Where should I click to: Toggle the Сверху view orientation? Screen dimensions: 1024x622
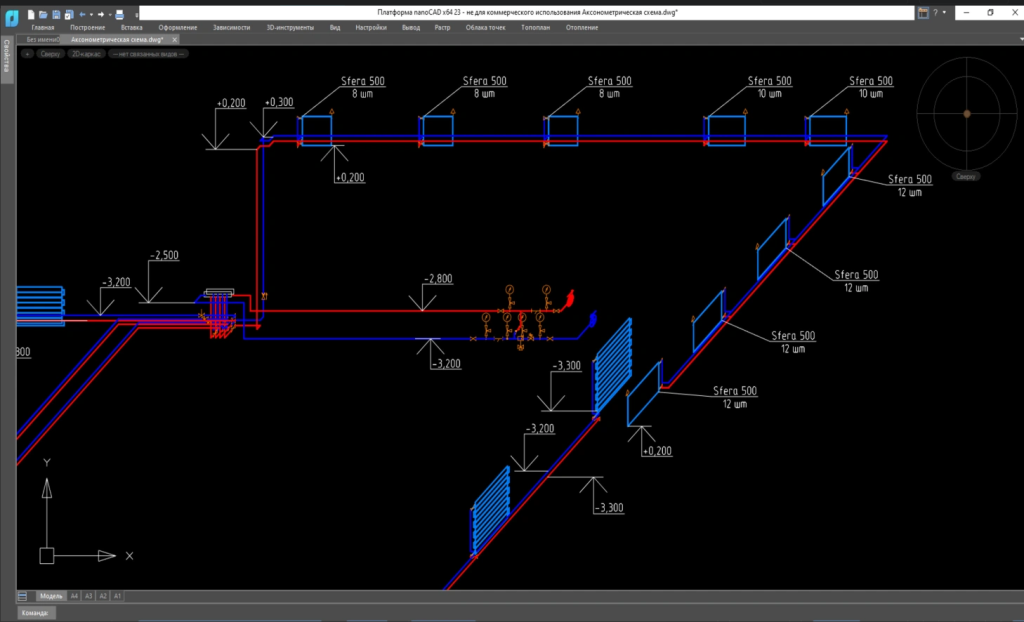coord(50,53)
